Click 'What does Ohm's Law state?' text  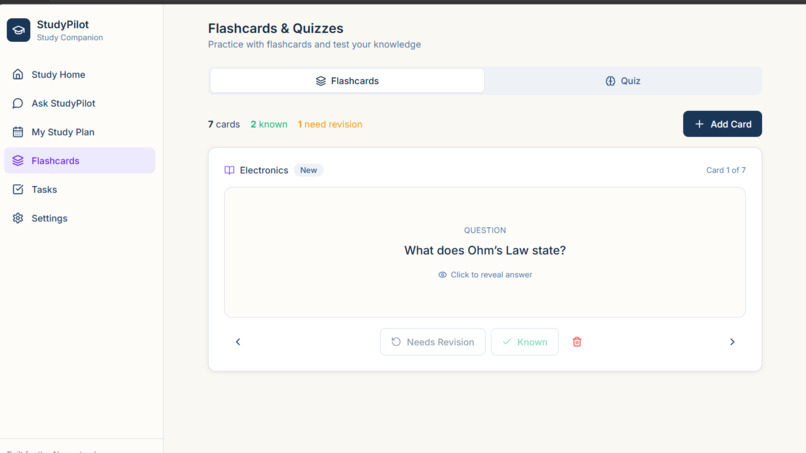(x=485, y=250)
